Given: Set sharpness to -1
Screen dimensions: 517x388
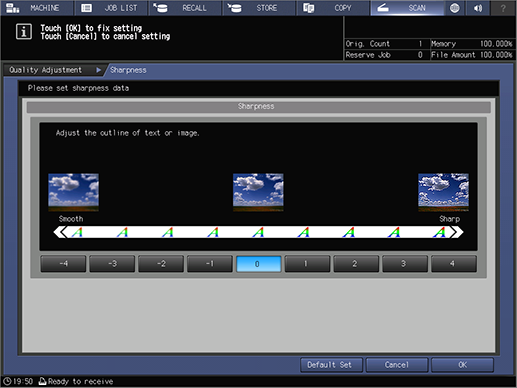Looking at the screenshot, I should pyautogui.click(x=210, y=264).
